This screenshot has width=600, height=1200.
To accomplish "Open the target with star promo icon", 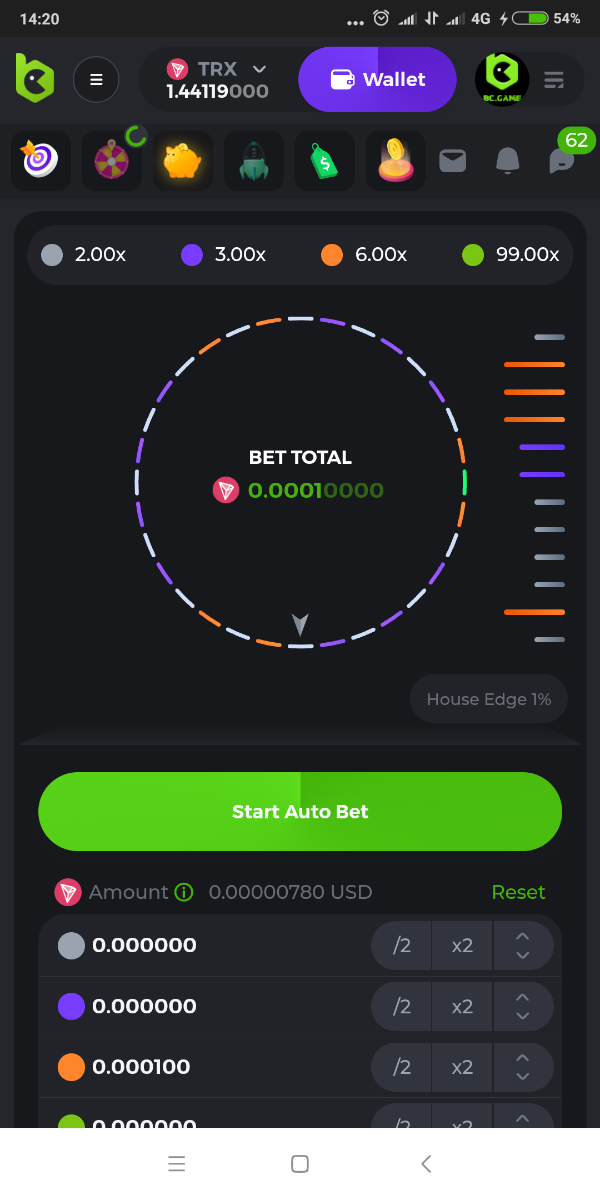I will (41, 161).
